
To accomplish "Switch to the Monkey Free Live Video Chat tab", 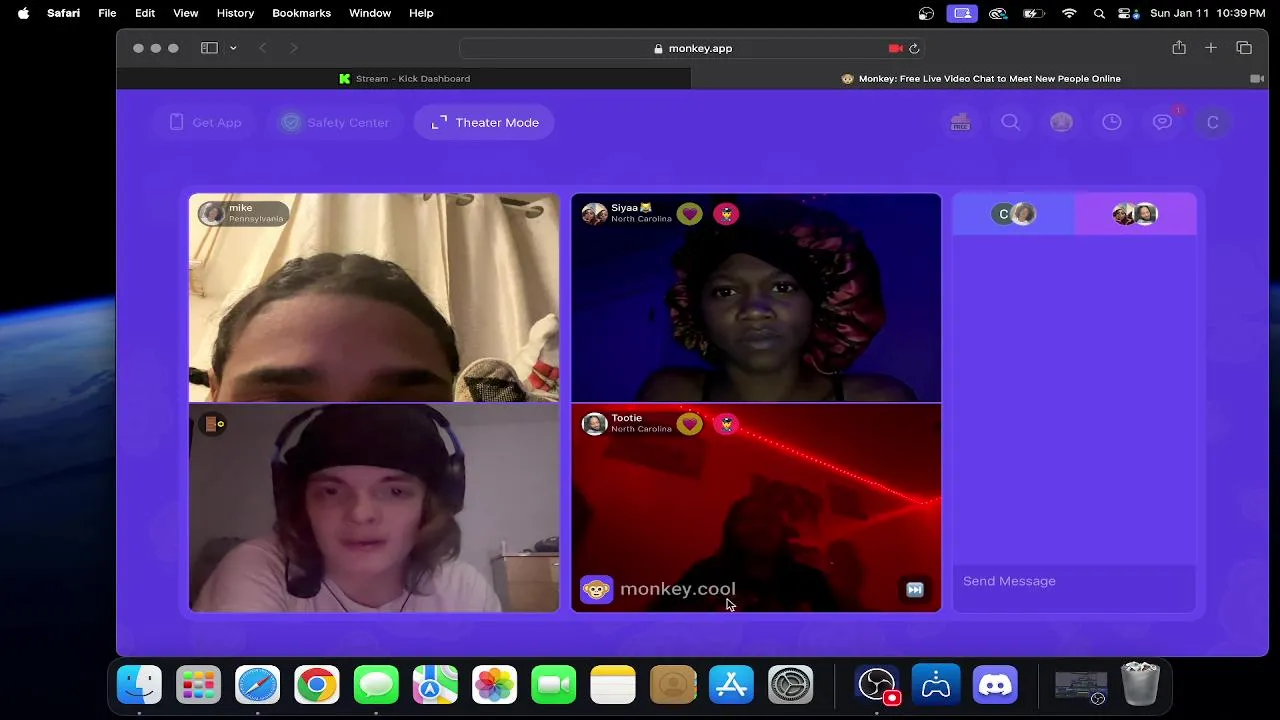I will (x=980, y=78).
